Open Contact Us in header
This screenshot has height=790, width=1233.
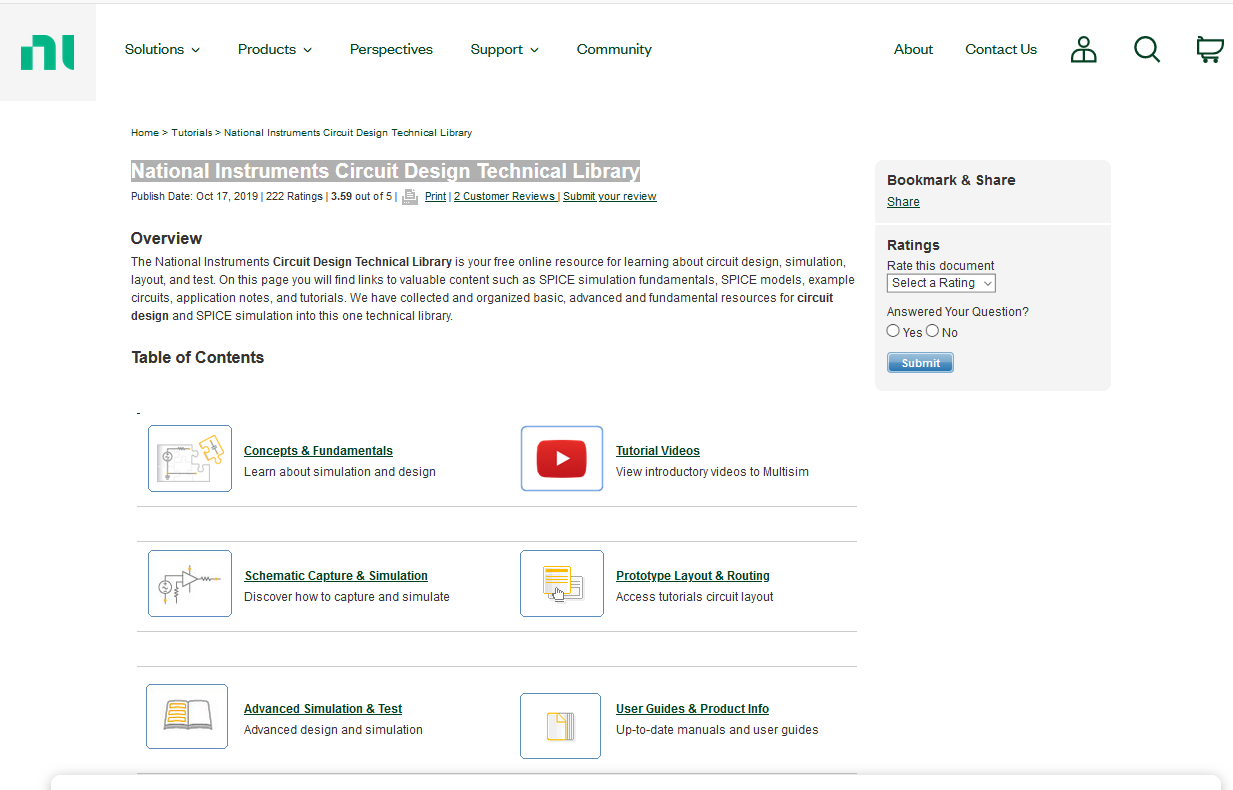(1001, 49)
